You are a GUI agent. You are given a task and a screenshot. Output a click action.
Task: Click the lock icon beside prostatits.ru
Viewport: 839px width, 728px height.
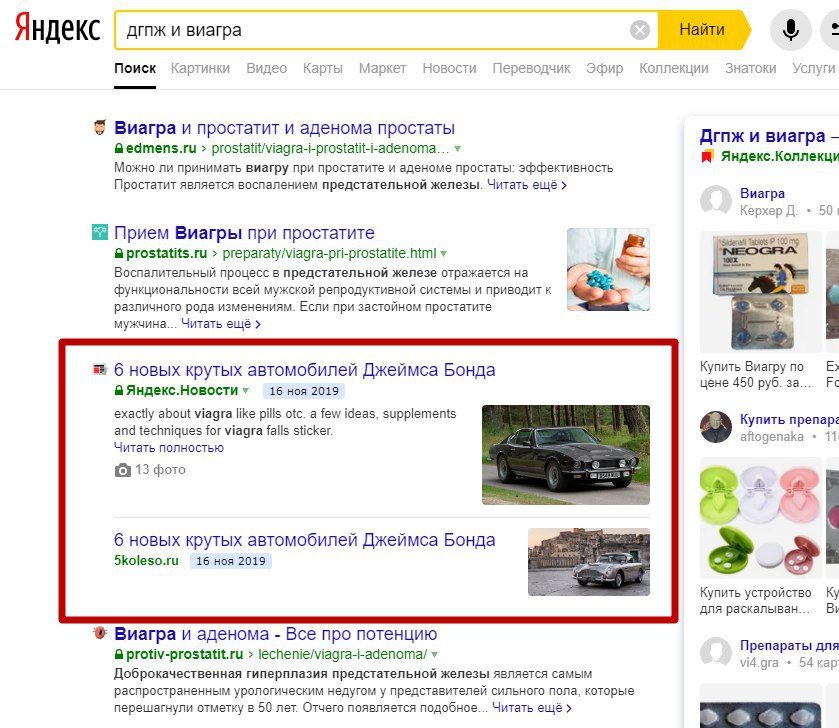click(119, 253)
